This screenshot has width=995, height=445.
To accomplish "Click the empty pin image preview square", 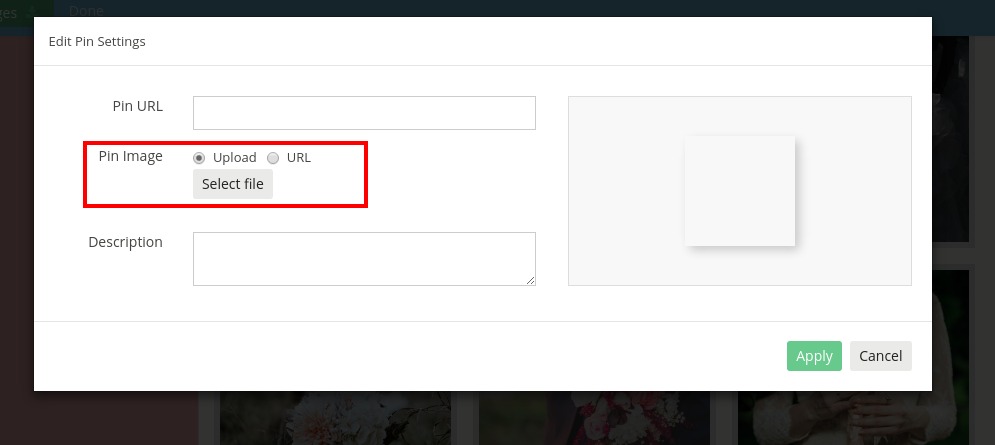I will 740,191.
